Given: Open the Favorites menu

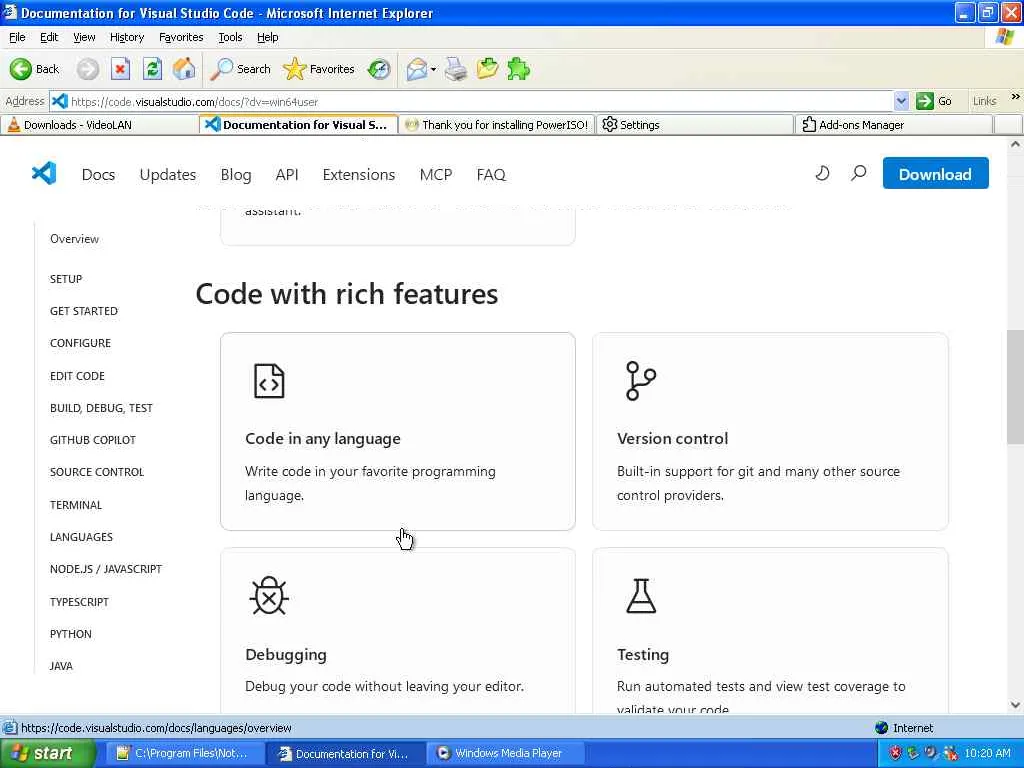Looking at the screenshot, I should [x=181, y=37].
